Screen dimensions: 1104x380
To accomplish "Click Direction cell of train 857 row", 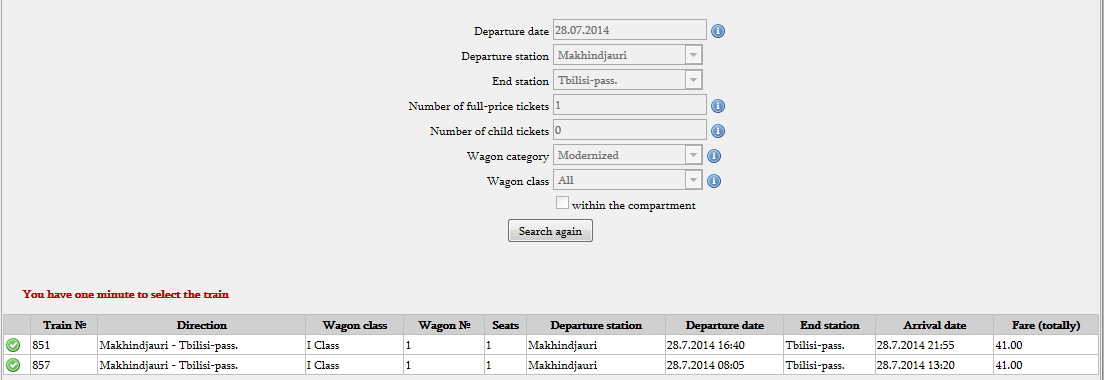I will pyautogui.click(x=201, y=365).
